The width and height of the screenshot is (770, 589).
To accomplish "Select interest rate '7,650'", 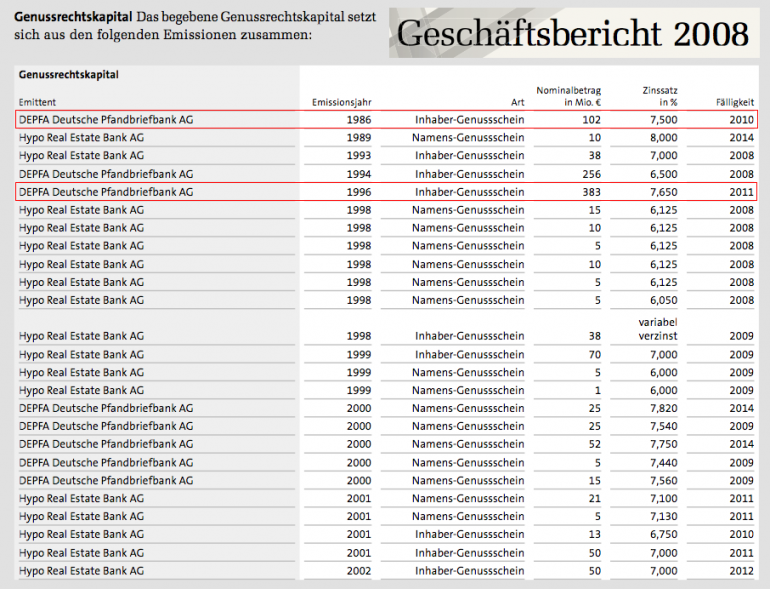I will (x=664, y=192).
